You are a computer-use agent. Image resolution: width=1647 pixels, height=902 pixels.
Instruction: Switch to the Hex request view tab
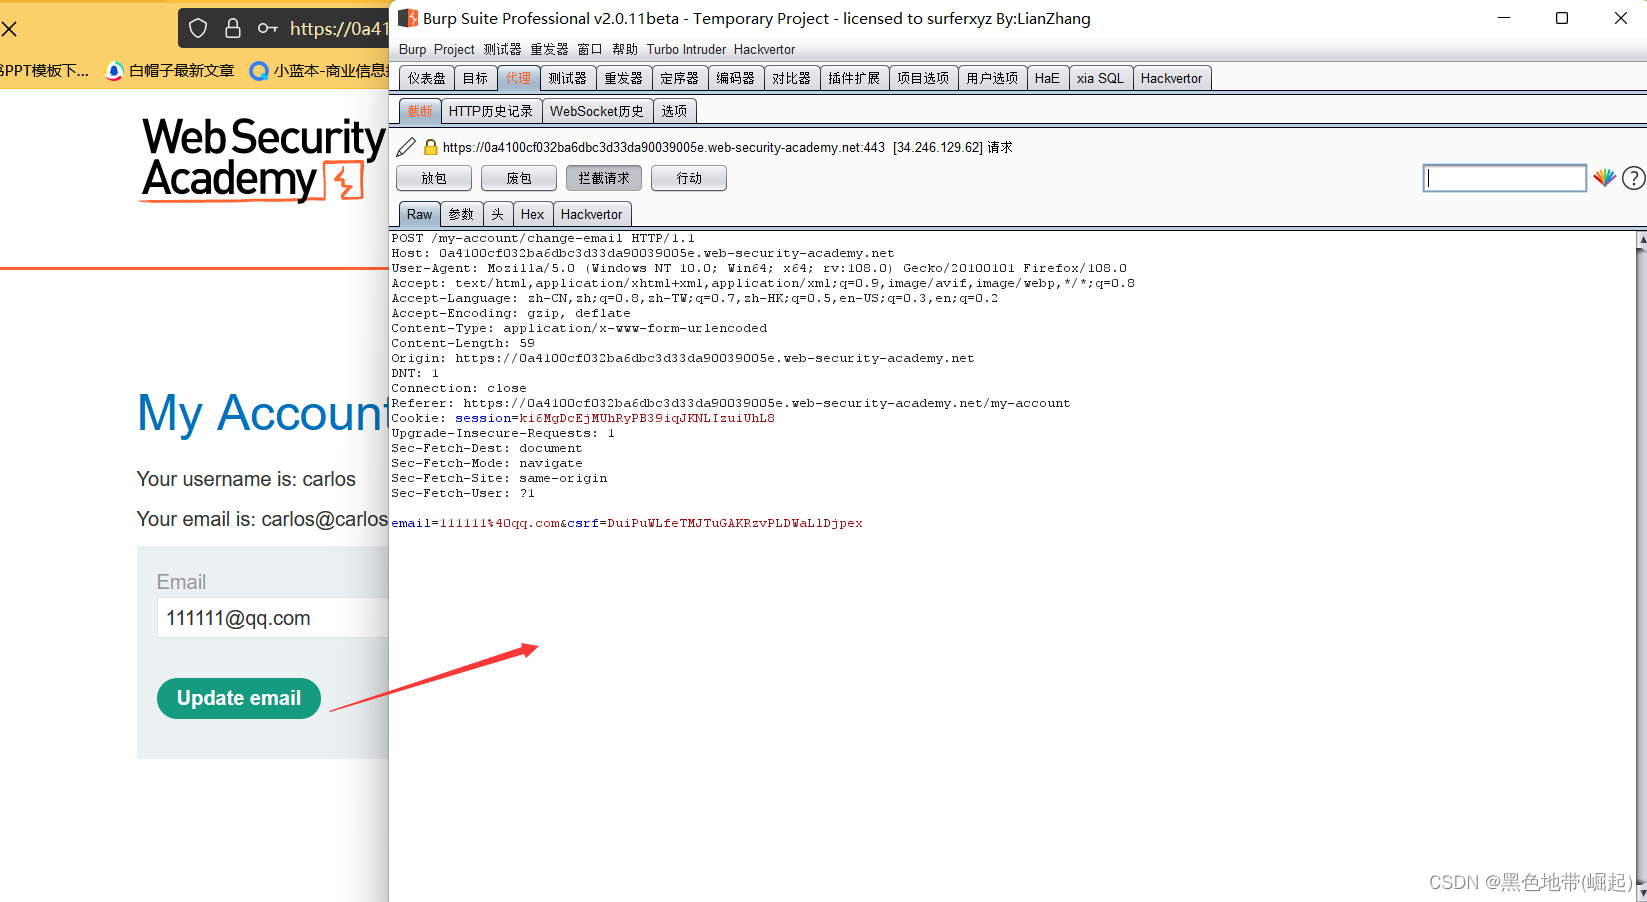pyautogui.click(x=533, y=214)
